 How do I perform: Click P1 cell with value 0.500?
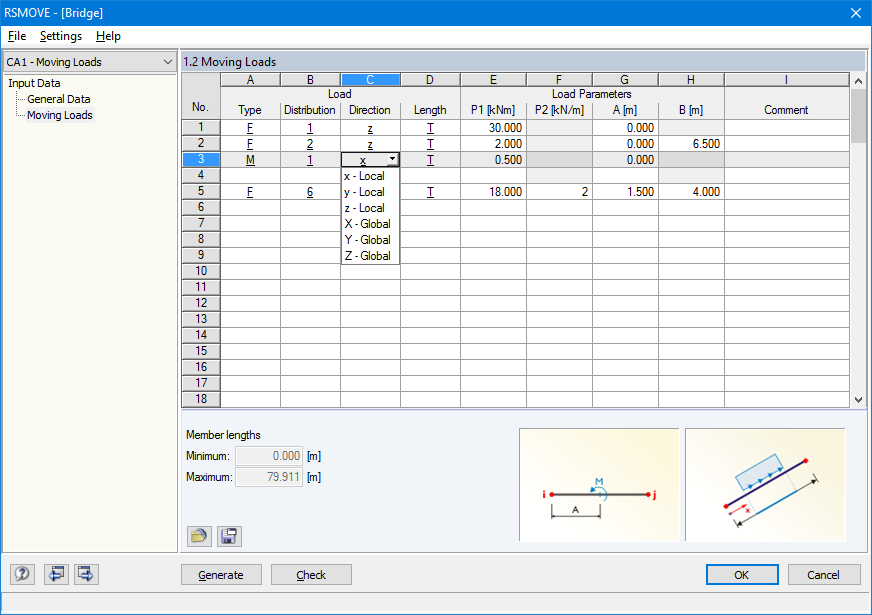493,160
